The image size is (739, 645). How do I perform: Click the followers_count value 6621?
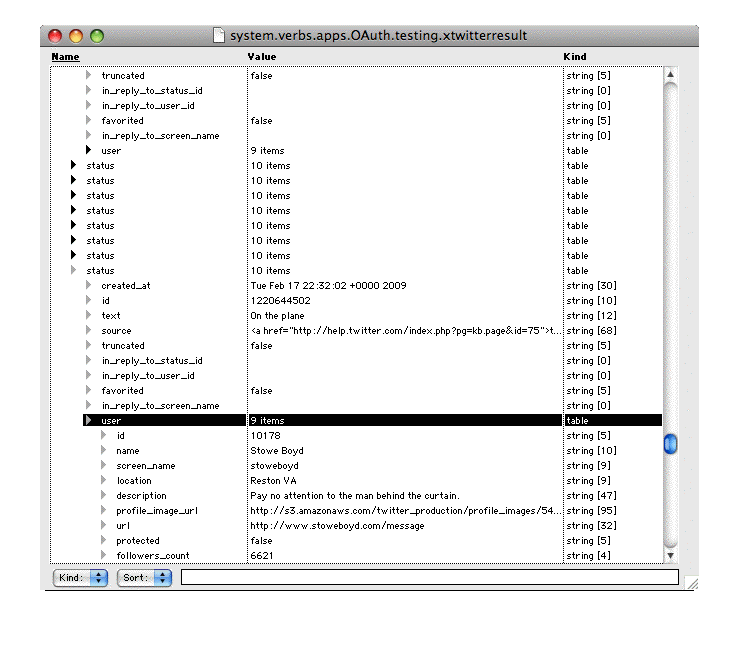point(262,556)
